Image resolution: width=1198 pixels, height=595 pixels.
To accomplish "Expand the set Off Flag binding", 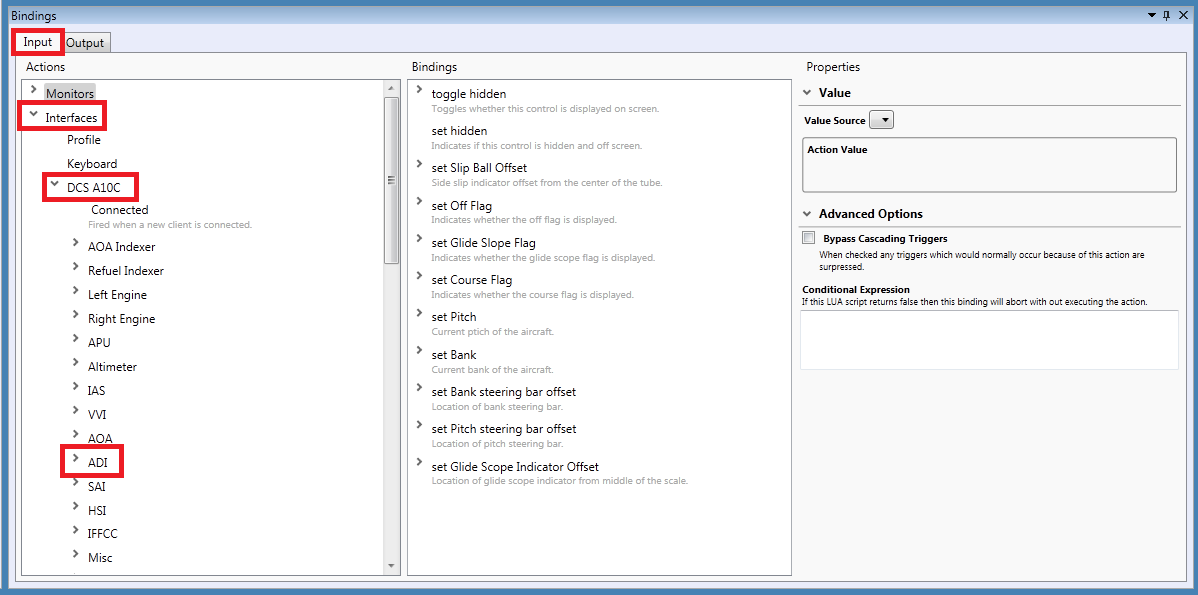I will click(x=419, y=202).
